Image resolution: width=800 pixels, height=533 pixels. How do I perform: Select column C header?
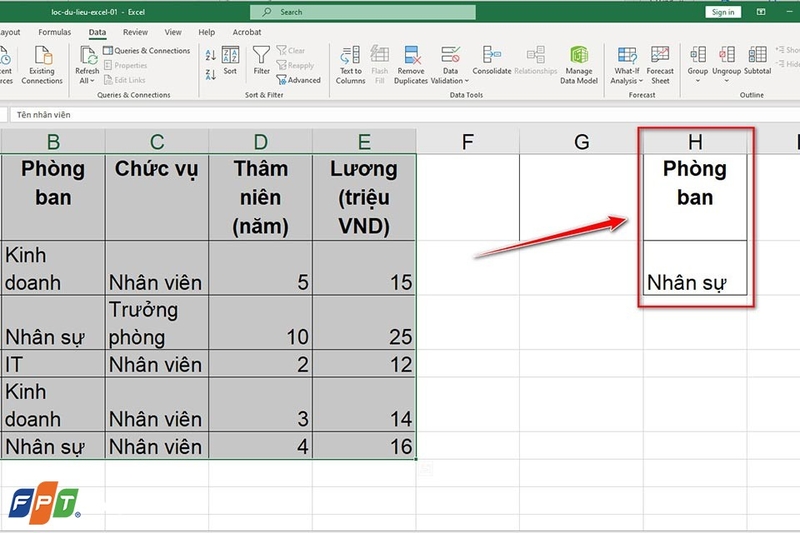click(157, 142)
